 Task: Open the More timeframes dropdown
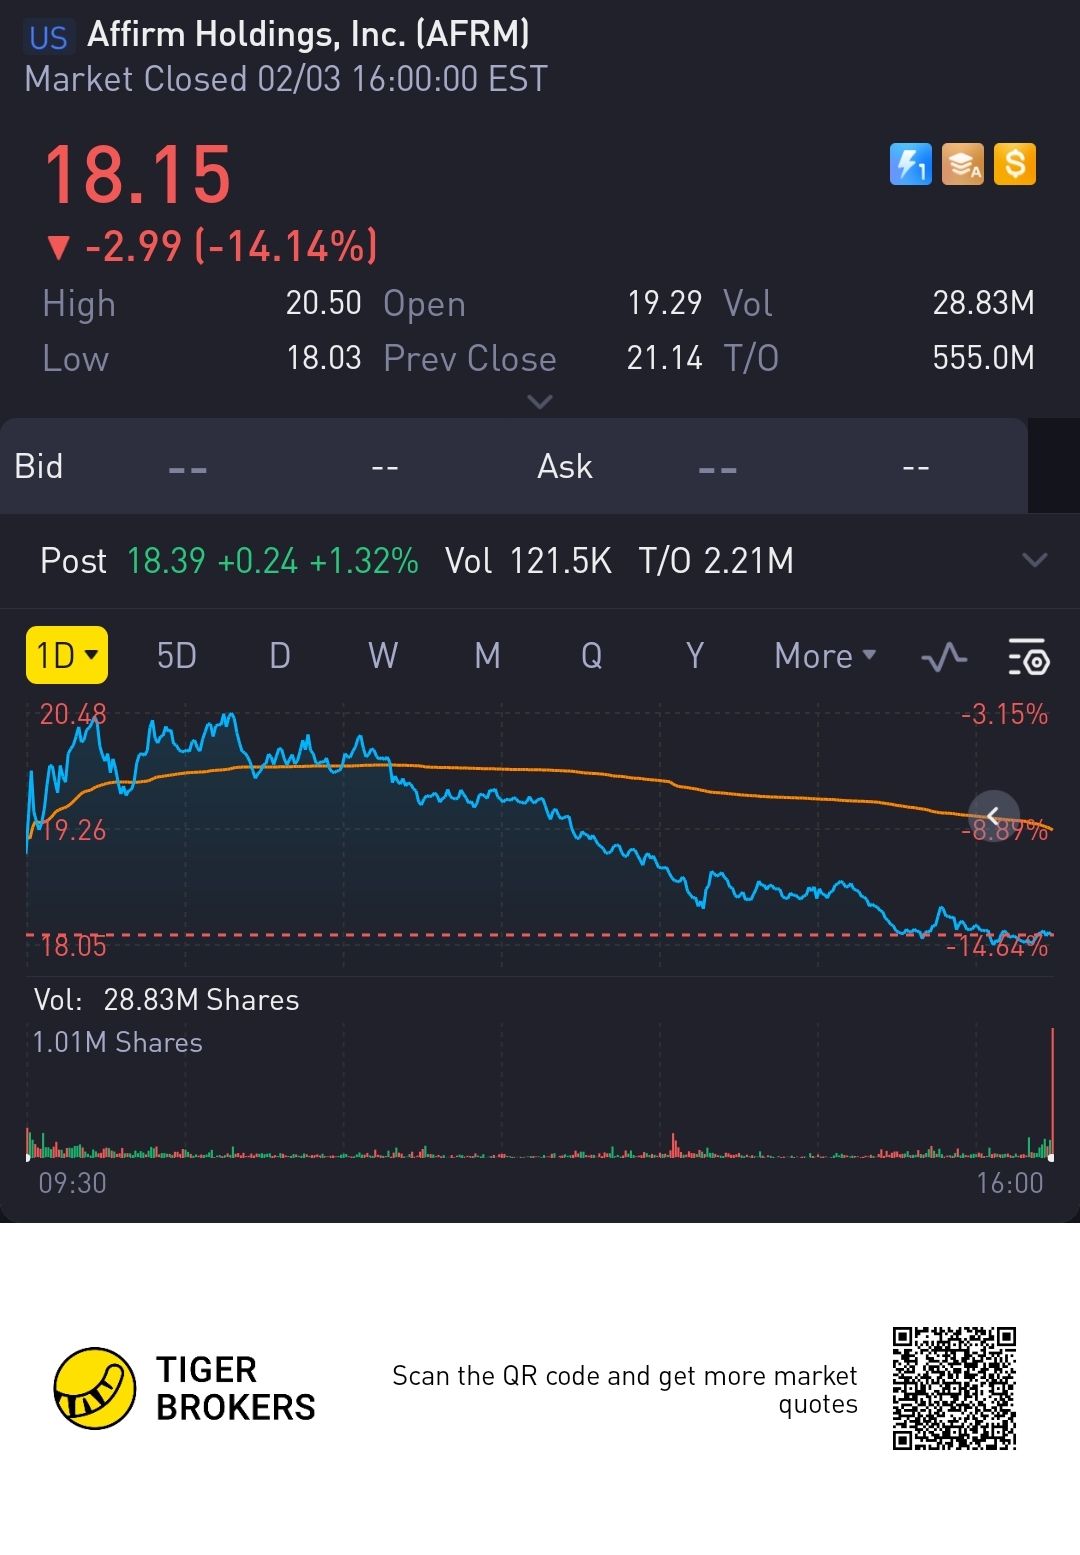coord(825,656)
